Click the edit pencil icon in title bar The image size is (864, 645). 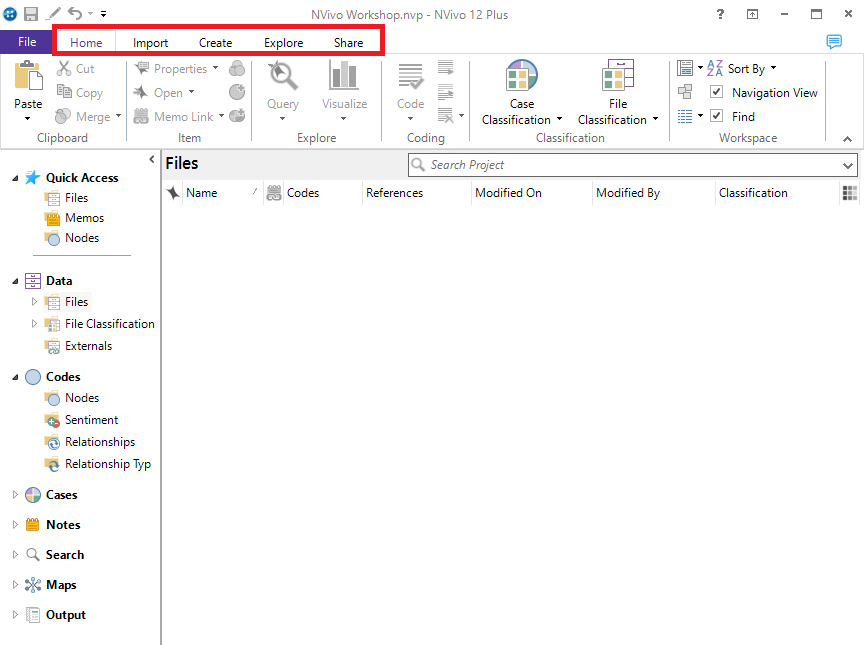click(53, 13)
